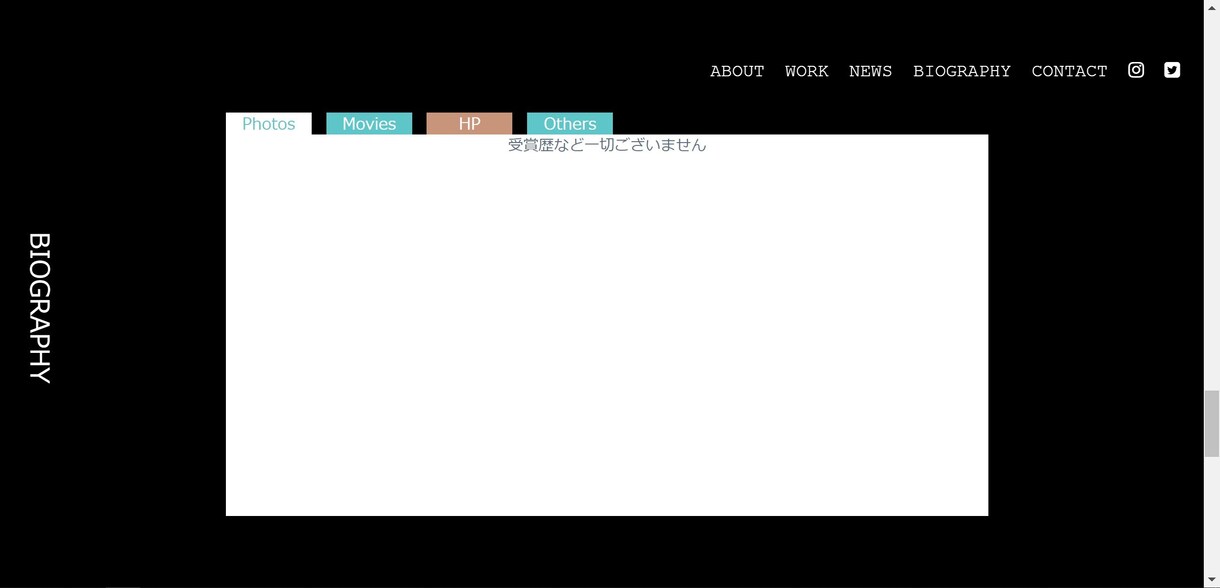Go to ABOUT in the navigation

click(x=737, y=71)
